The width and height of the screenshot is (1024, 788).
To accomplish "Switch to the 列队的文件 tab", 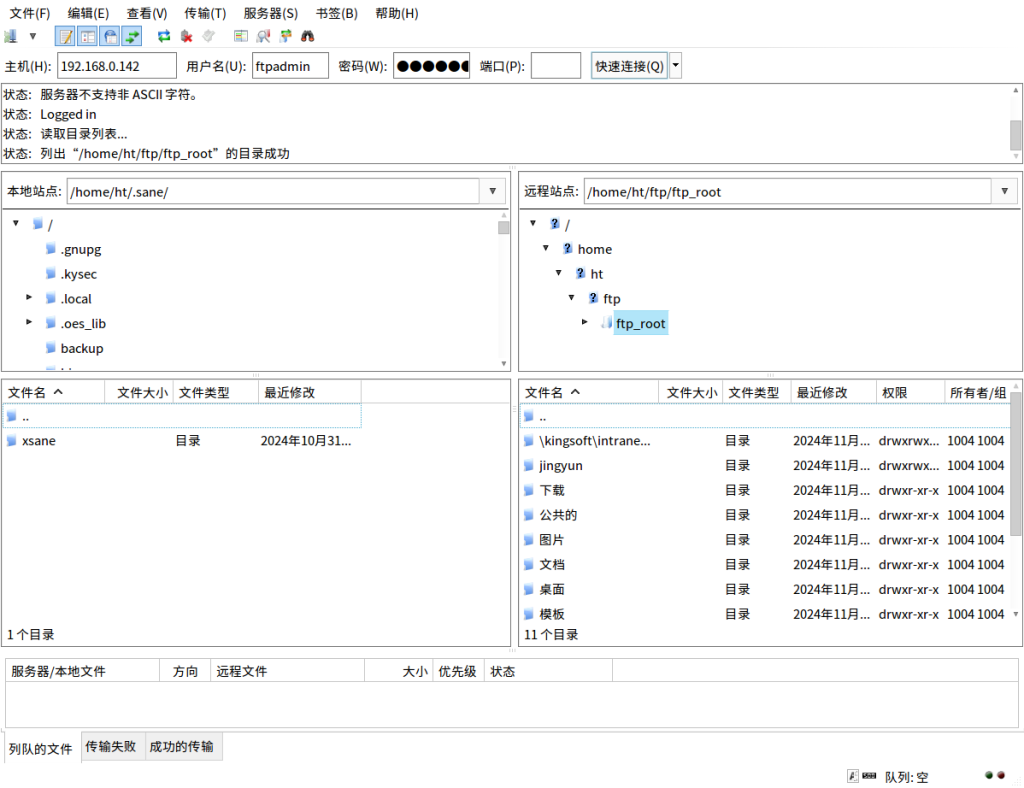I will pyautogui.click(x=41, y=748).
